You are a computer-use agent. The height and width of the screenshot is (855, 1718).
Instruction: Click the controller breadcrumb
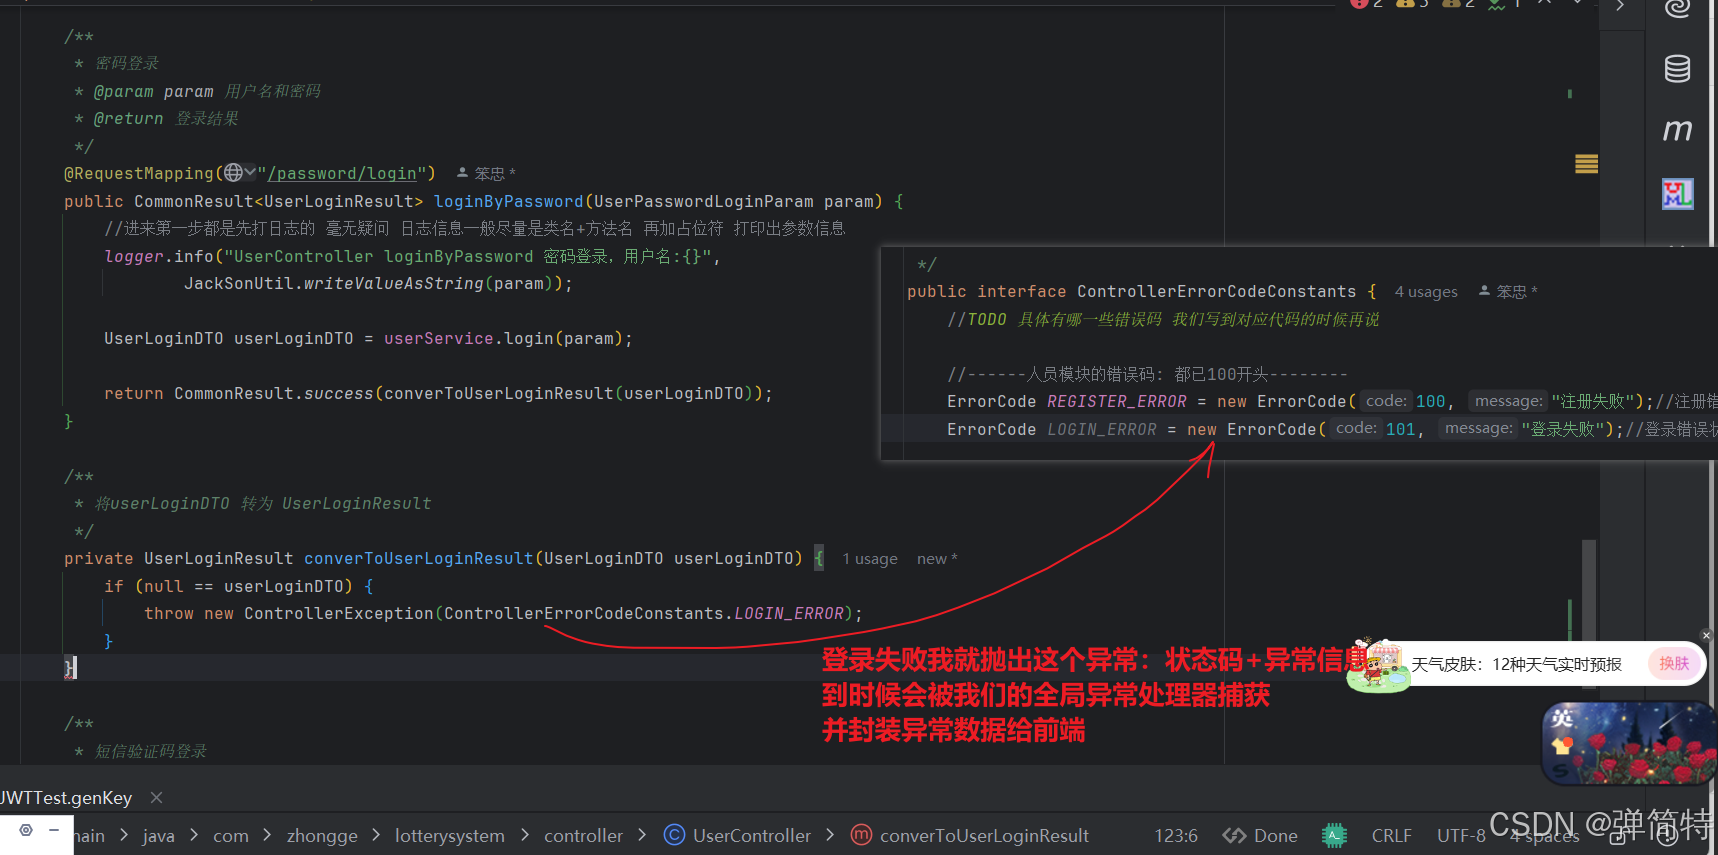tap(583, 836)
